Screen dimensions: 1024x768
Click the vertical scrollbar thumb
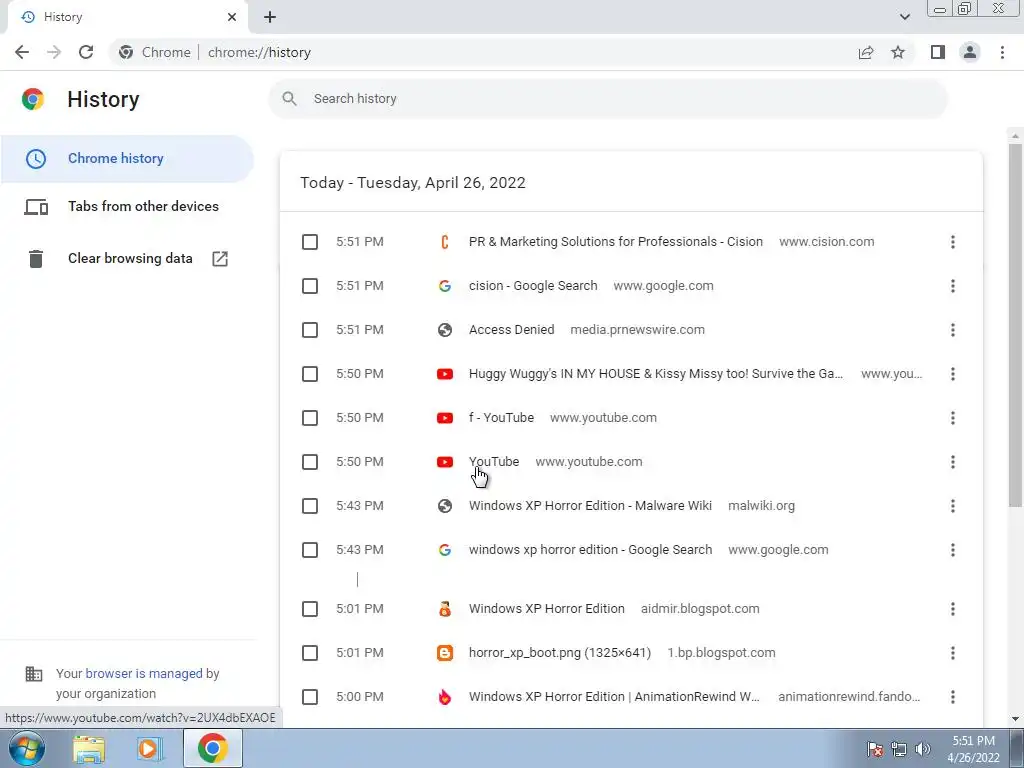[x=1015, y=325]
